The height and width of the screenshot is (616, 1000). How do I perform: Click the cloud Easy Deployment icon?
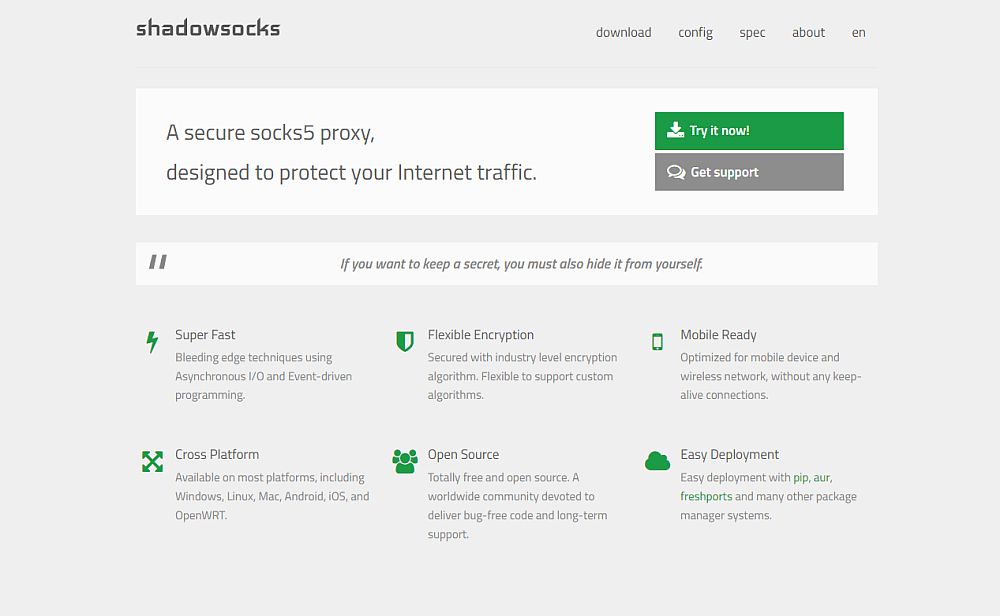pyautogui.click(x=657, y=461)
